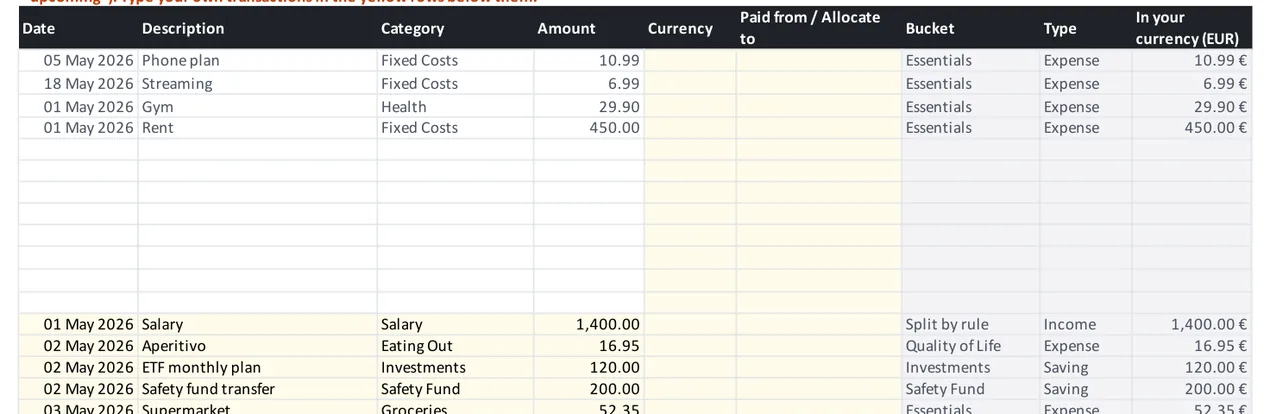The height and width of the screenshot is (414, 1270).
Task: Click the 'Aperitivo' description cell
Action: coord(257,346)
